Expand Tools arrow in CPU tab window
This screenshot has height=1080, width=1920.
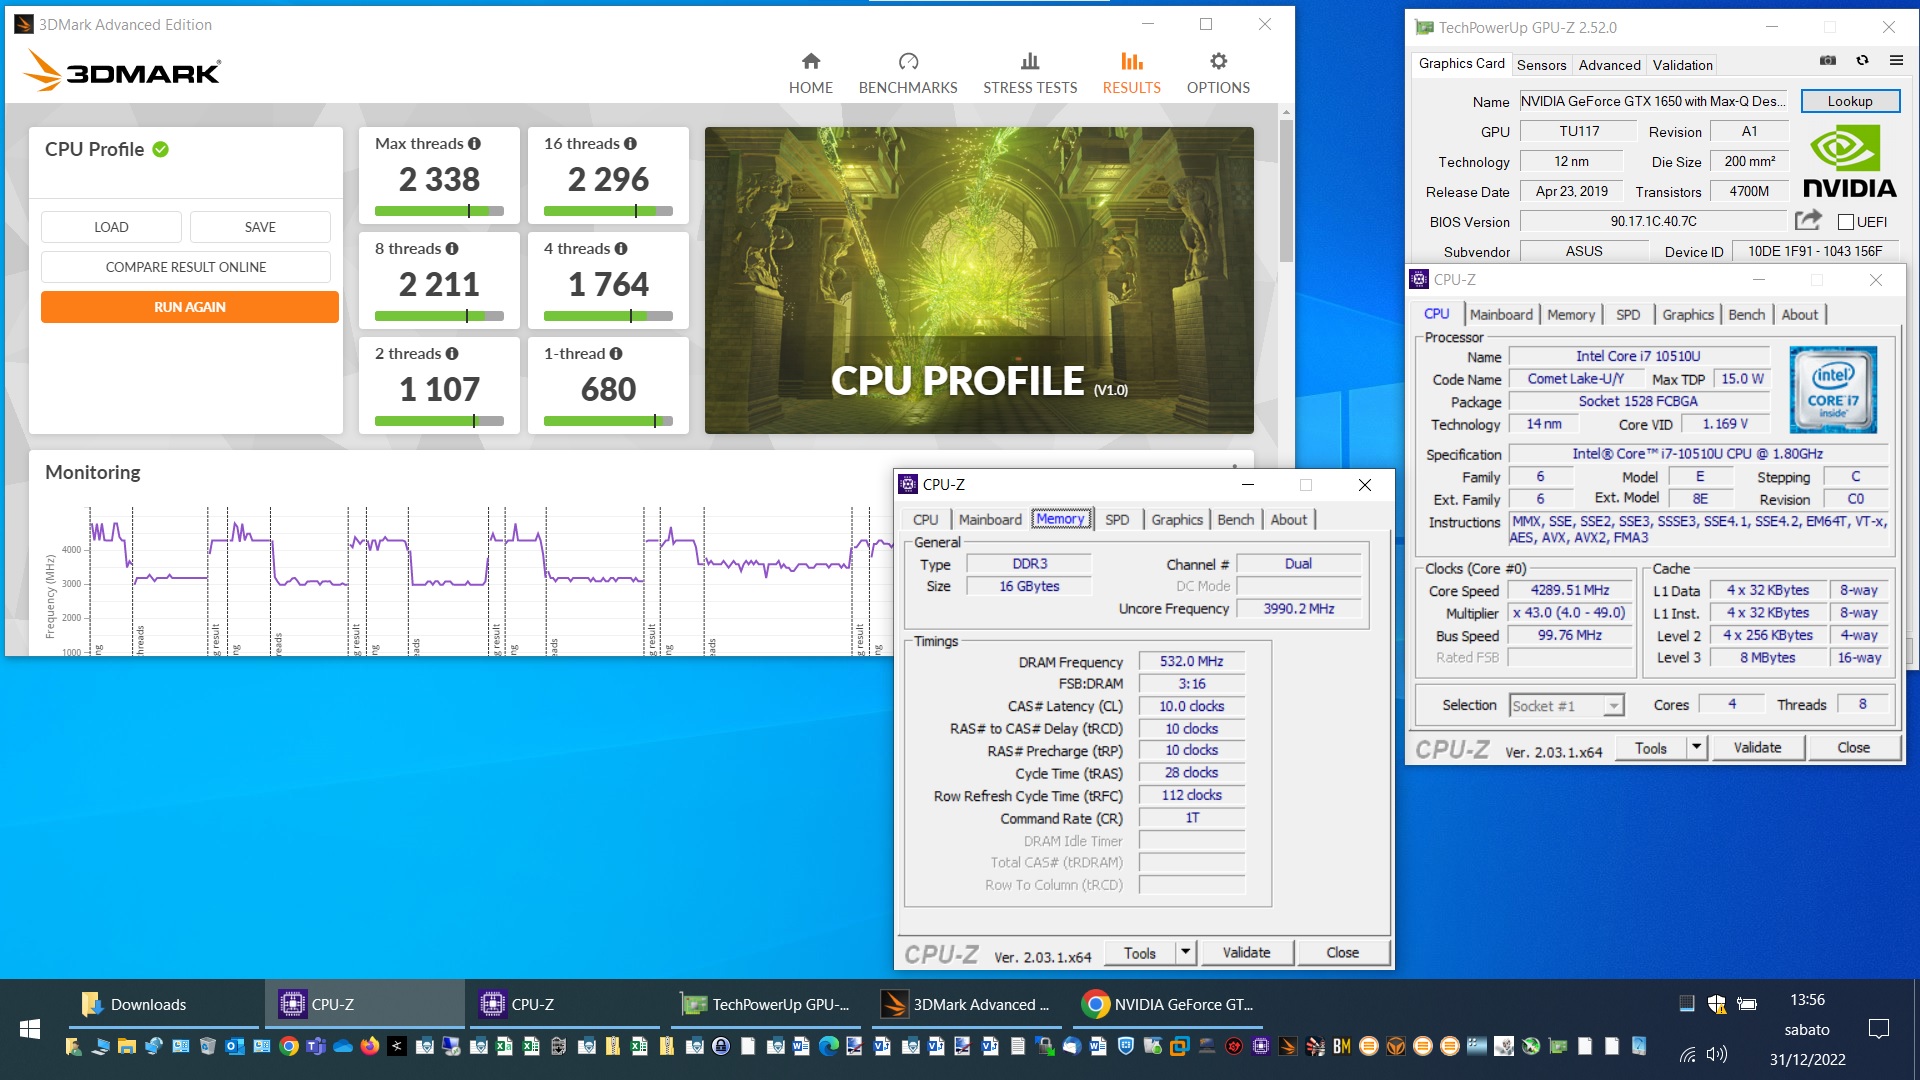click(1696, 747)
